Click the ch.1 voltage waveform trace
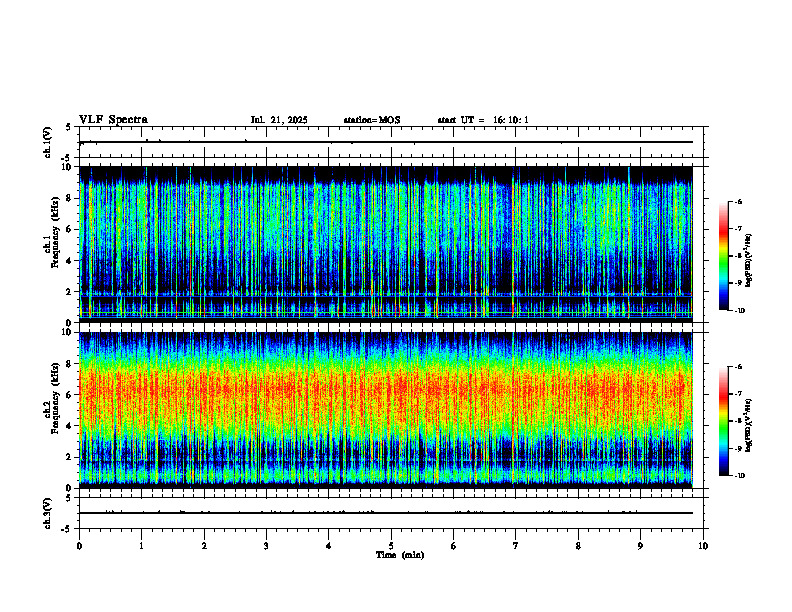The width and height of the screenshot is (792, 612). [386, 142]
